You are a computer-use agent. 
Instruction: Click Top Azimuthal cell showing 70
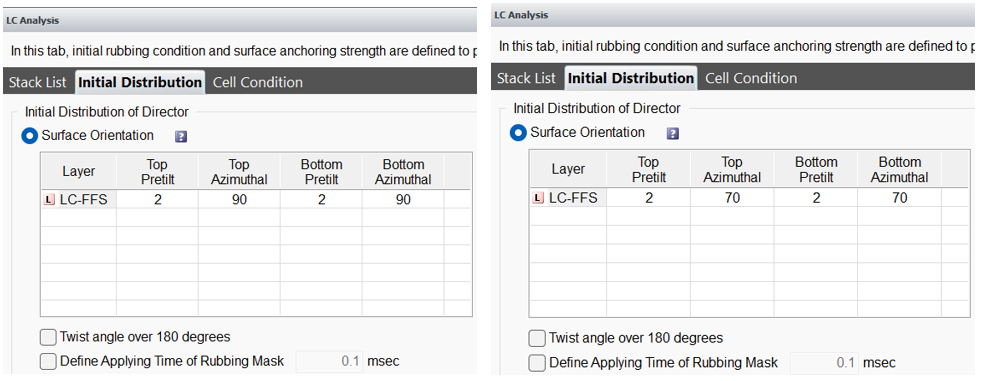731,198
